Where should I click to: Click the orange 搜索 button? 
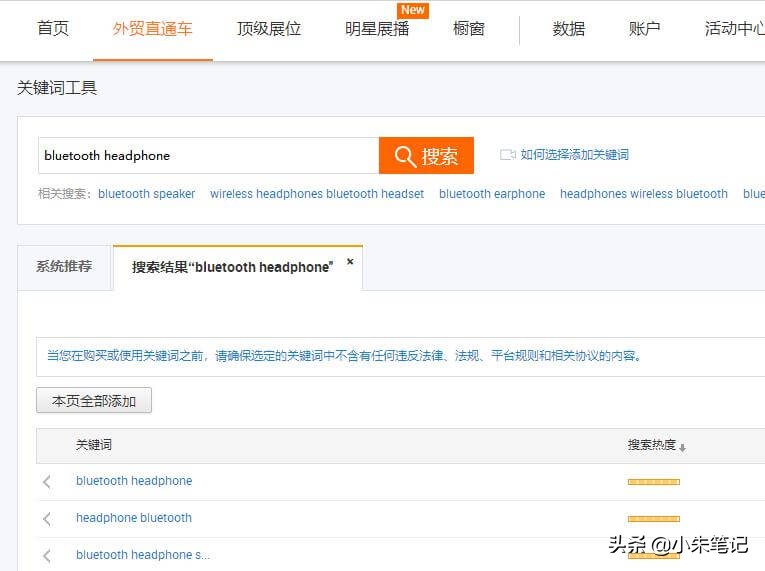point(426,155)
